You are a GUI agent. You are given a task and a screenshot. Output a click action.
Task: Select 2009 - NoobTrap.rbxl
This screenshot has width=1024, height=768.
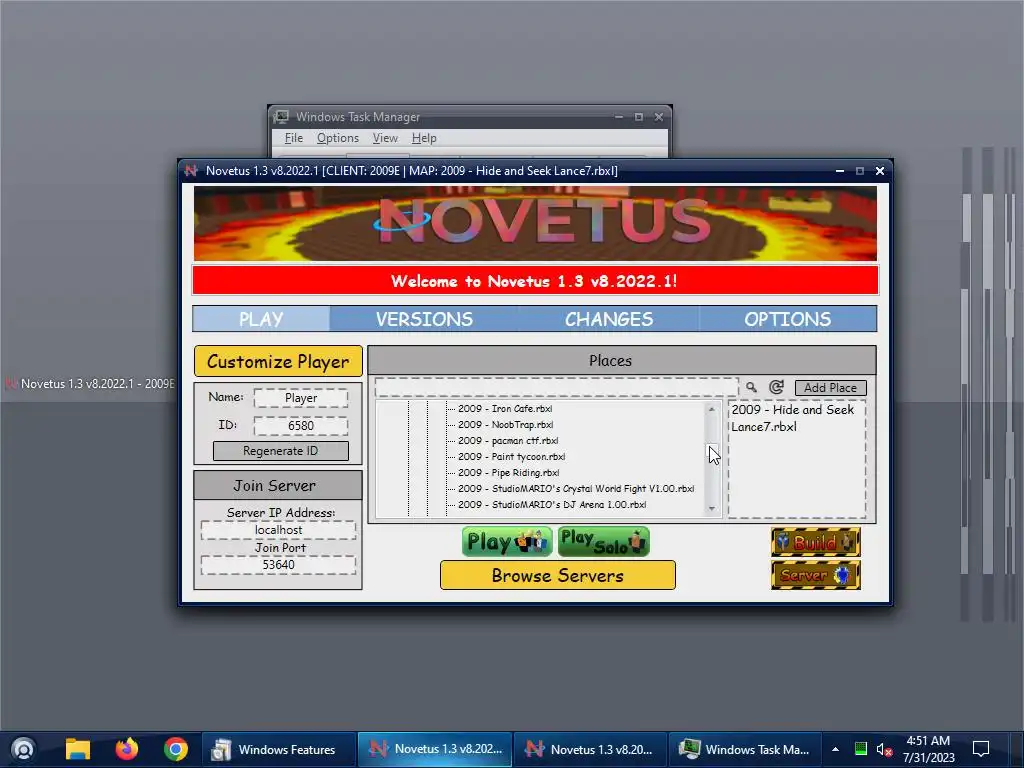coord(505,424)
